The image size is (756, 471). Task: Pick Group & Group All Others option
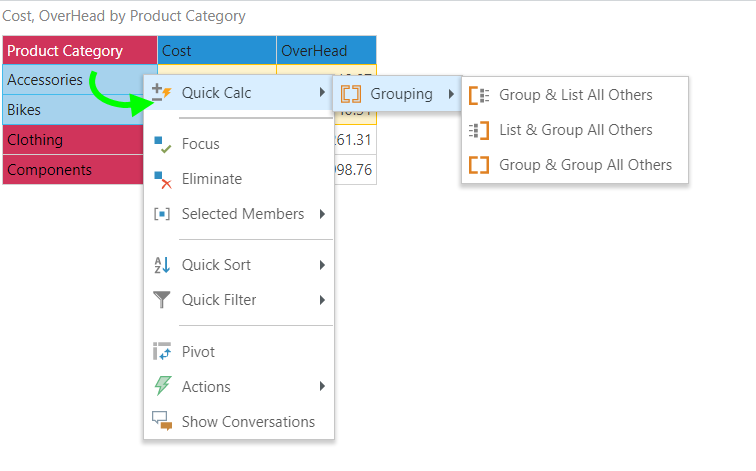click(x=585, y=165)
